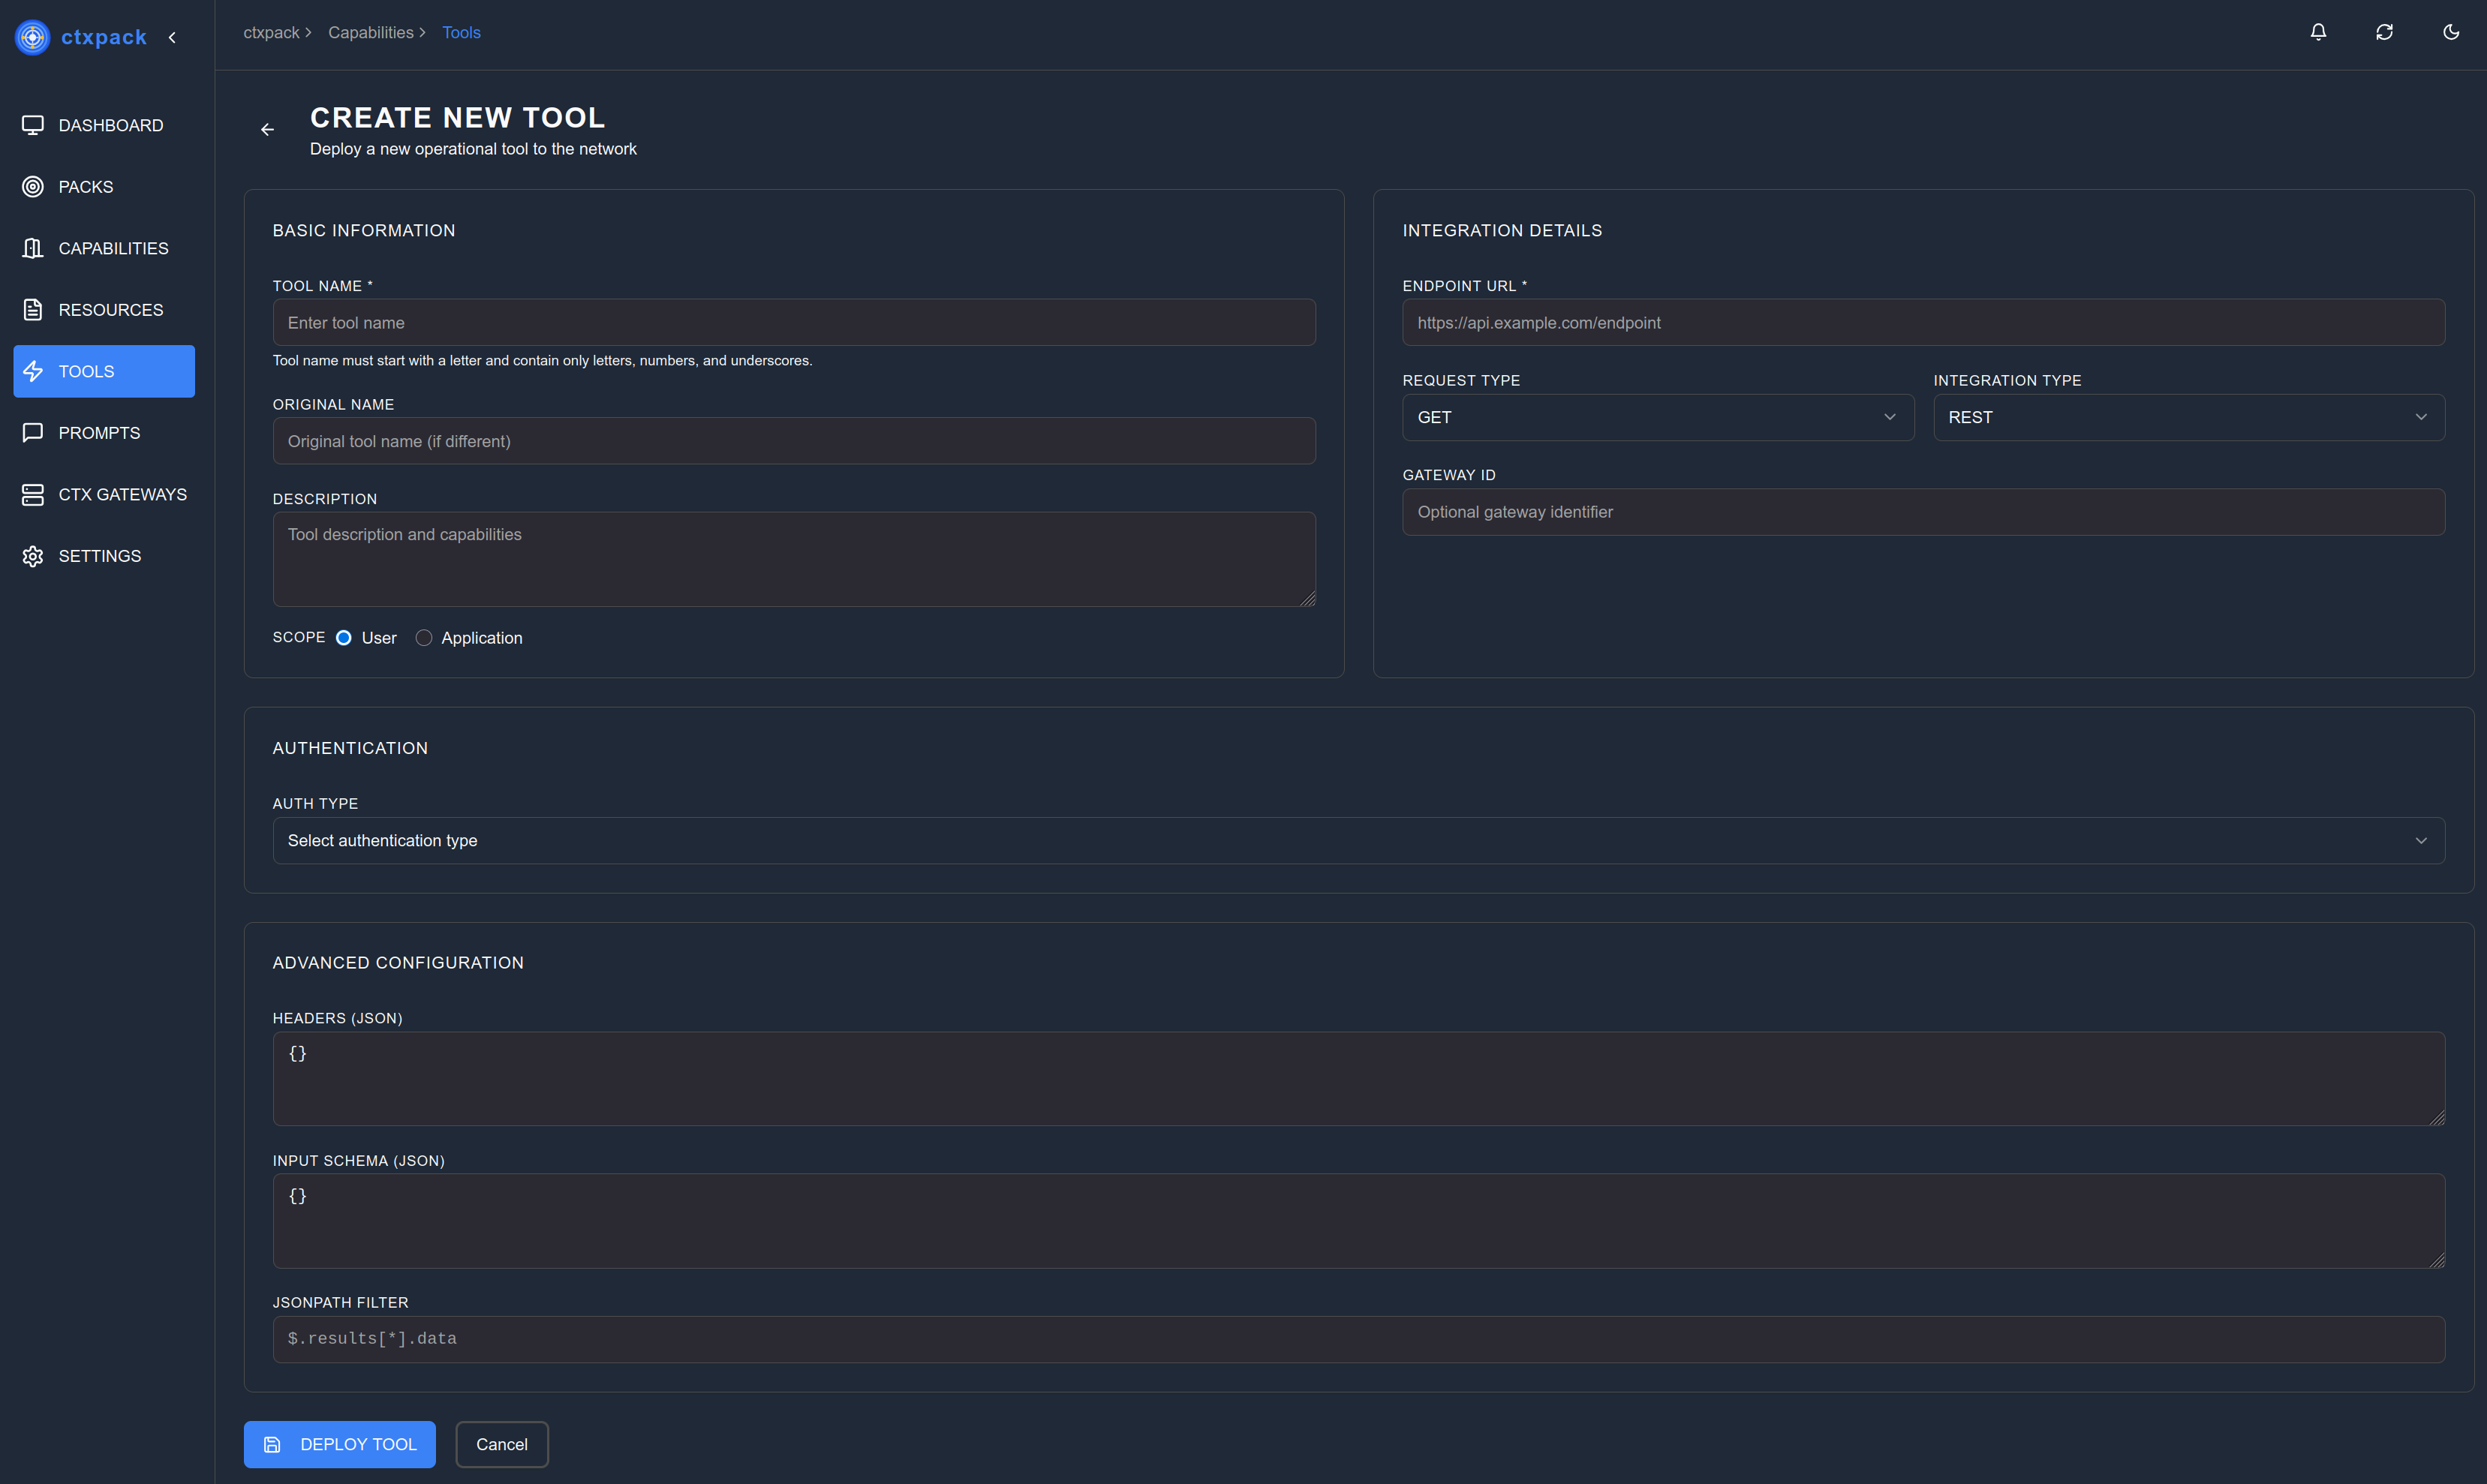
Task: Open Packs in the sidebar
Action: click(104, 187)
